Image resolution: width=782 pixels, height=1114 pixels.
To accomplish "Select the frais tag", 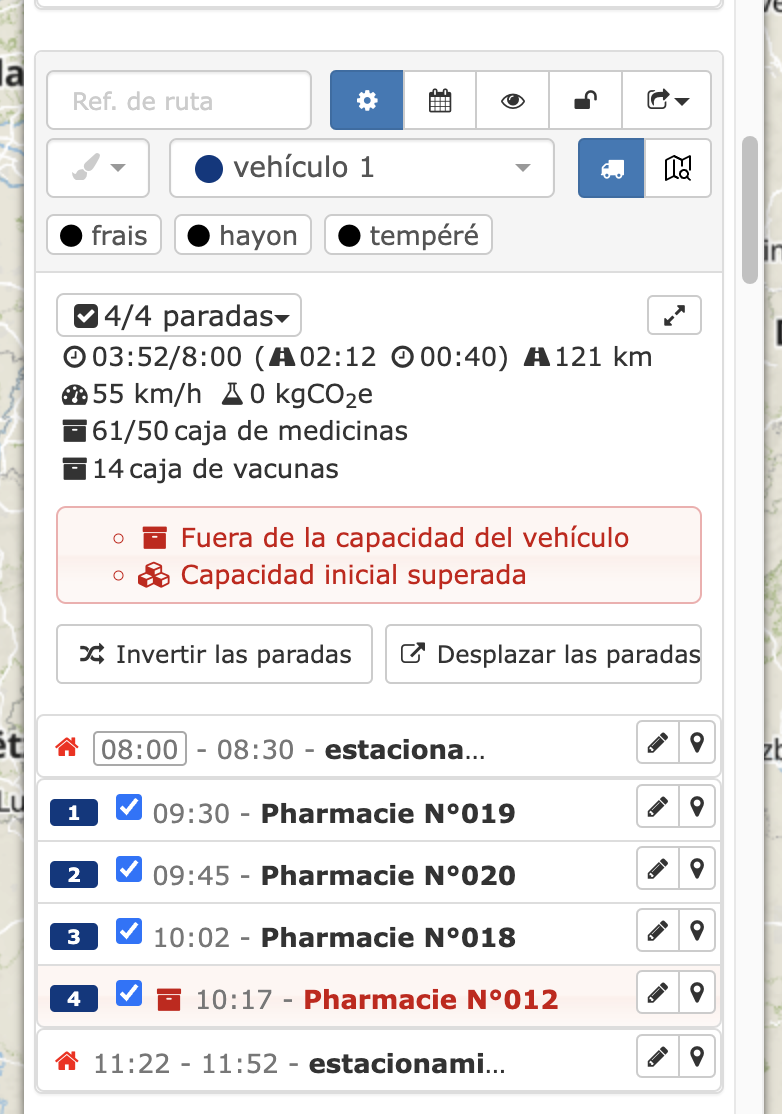I will (x=104, y=236).
